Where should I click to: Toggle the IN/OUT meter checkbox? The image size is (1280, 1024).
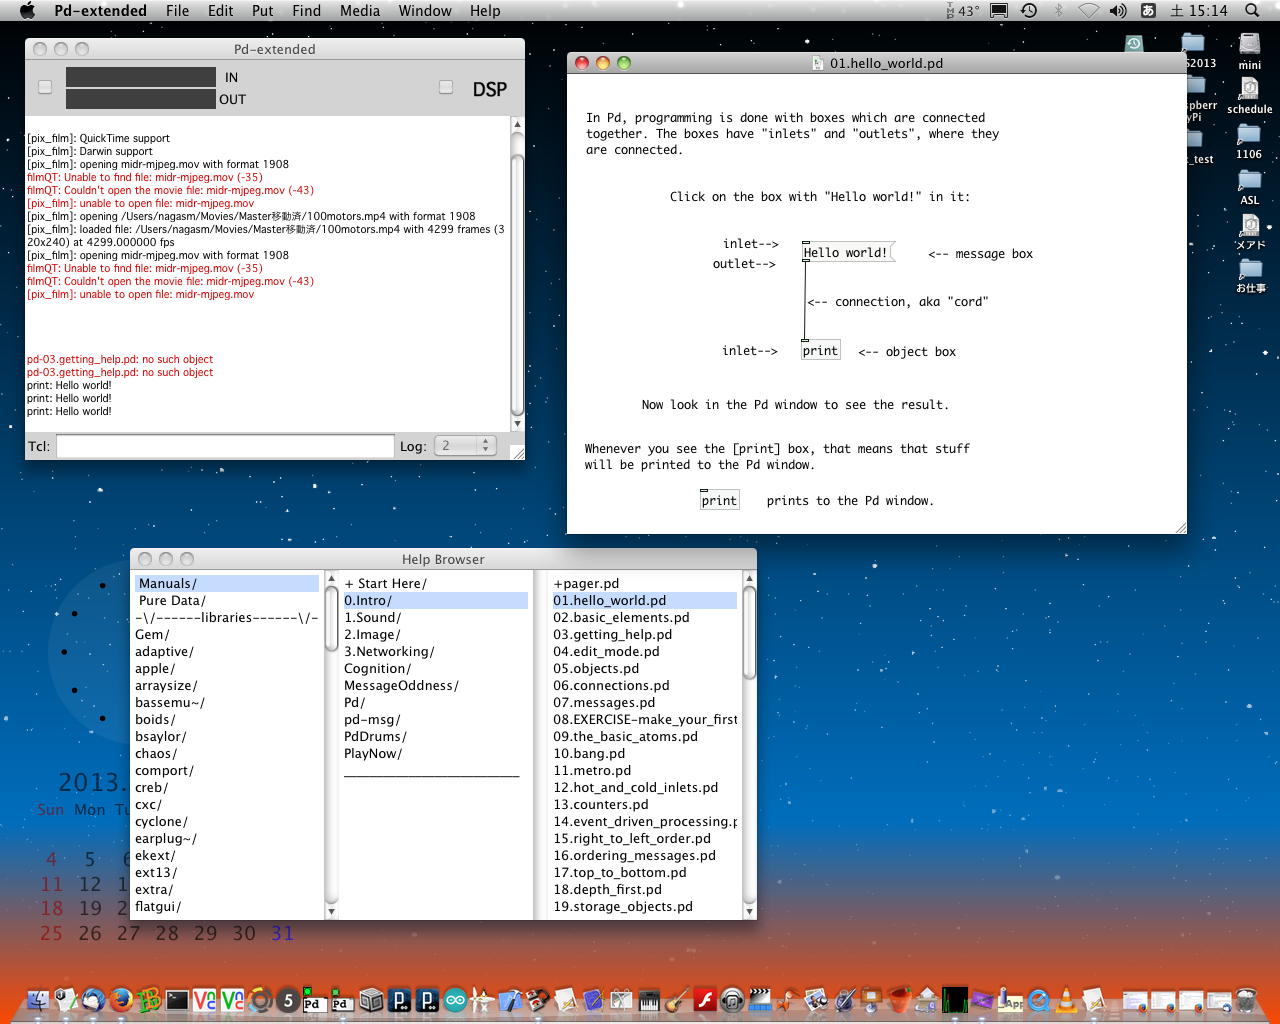coord(45,88)
